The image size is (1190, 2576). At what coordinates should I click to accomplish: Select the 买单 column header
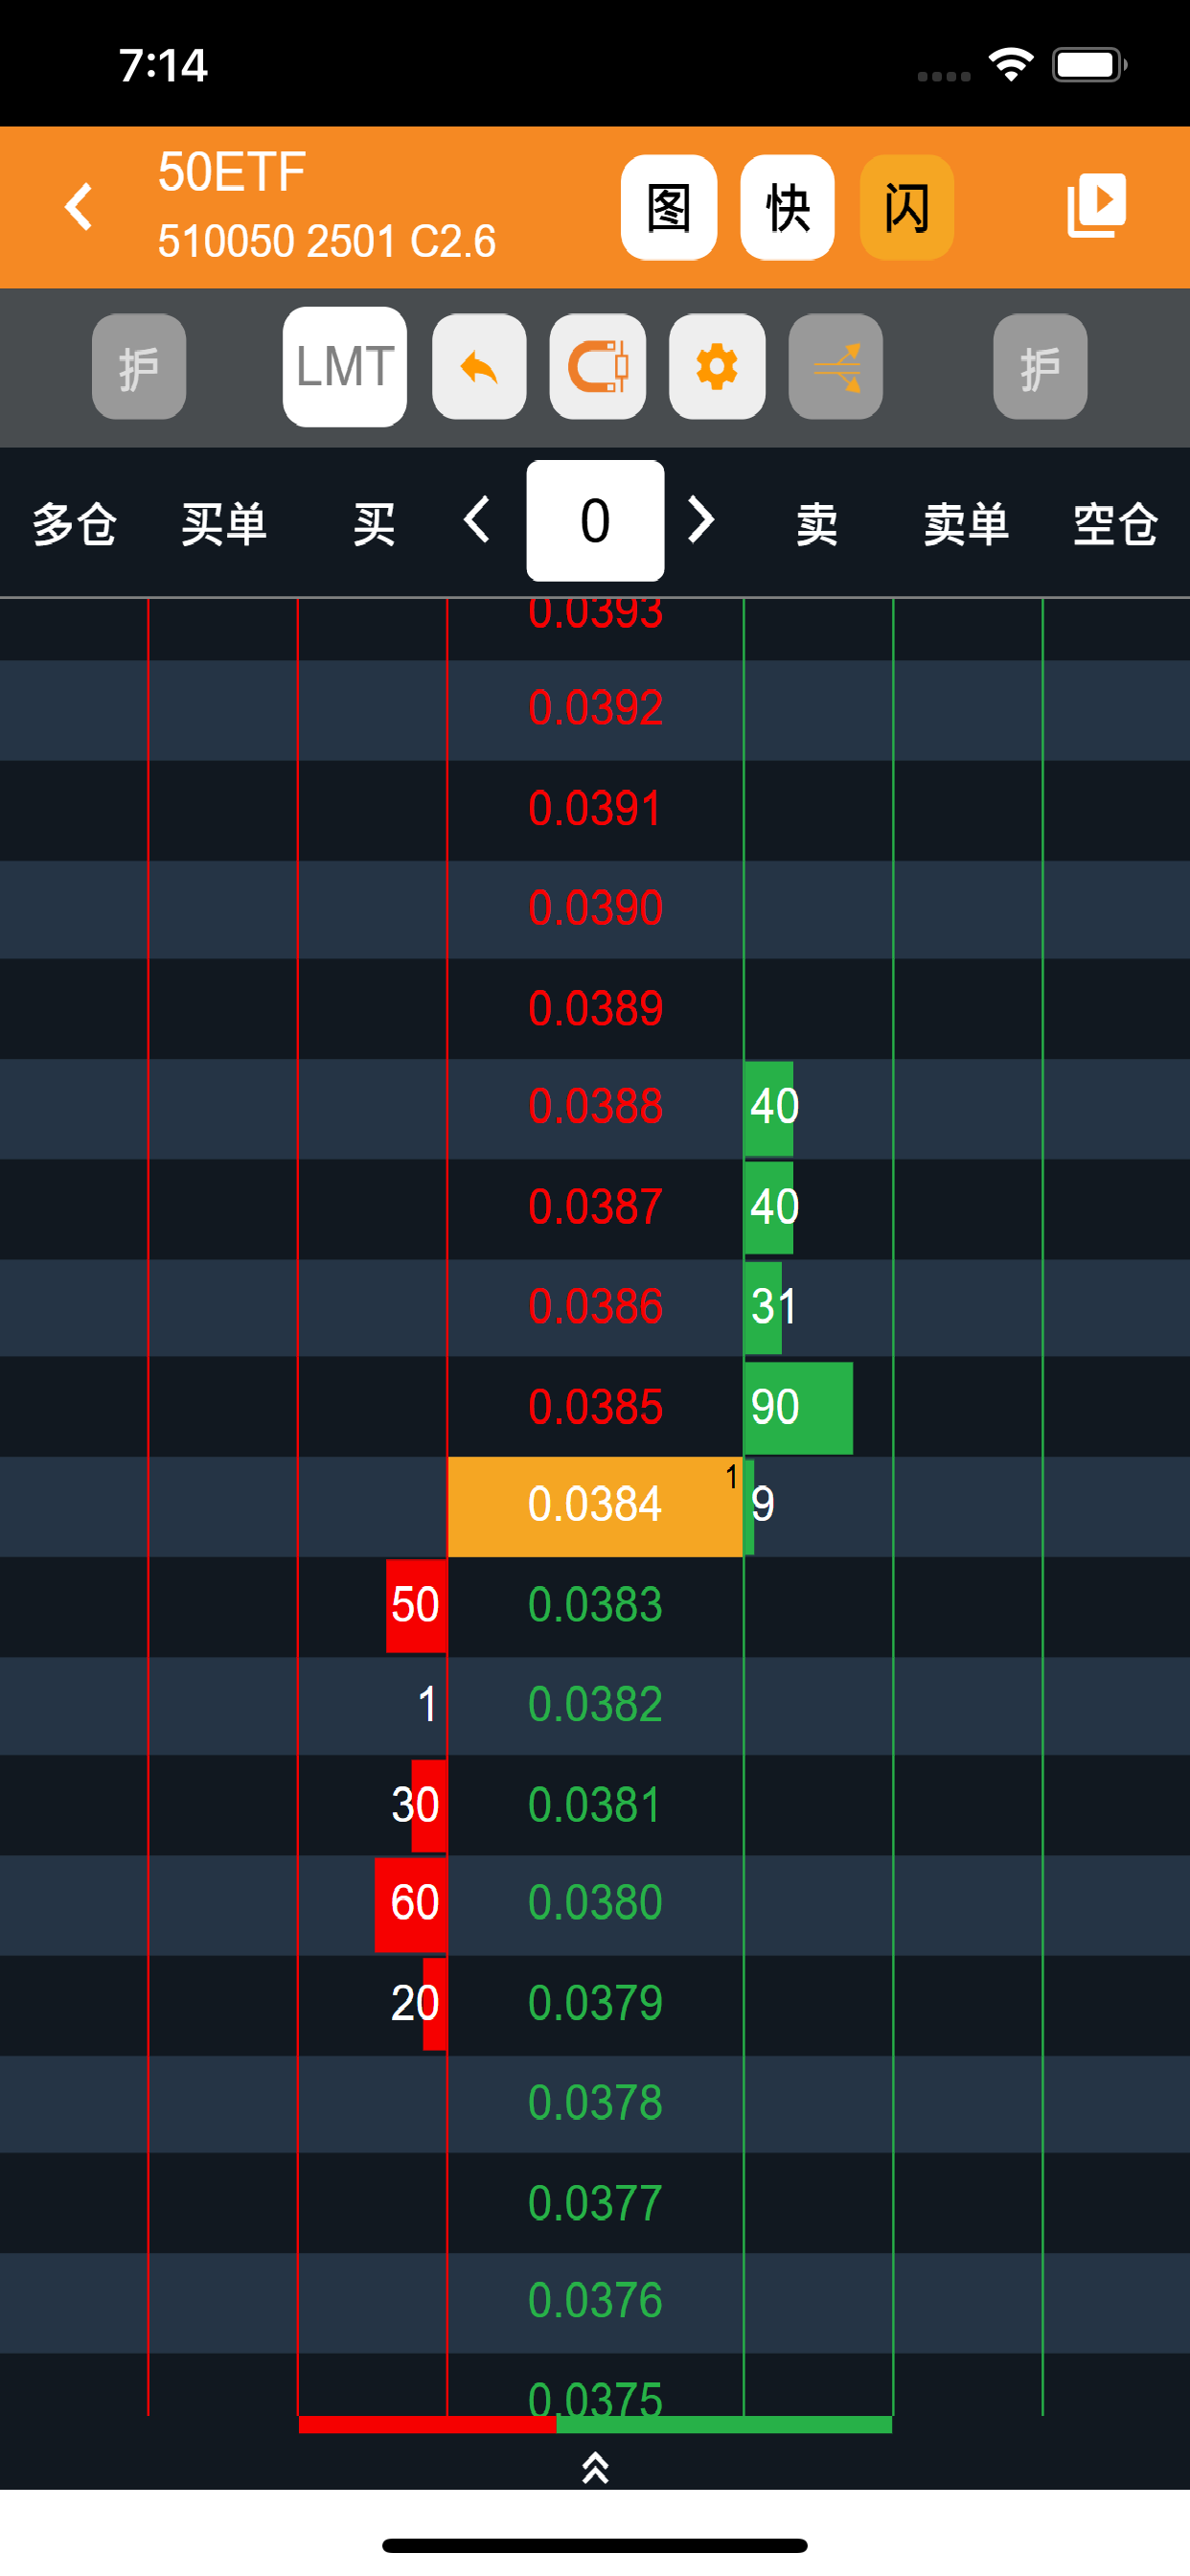(224, 523)
